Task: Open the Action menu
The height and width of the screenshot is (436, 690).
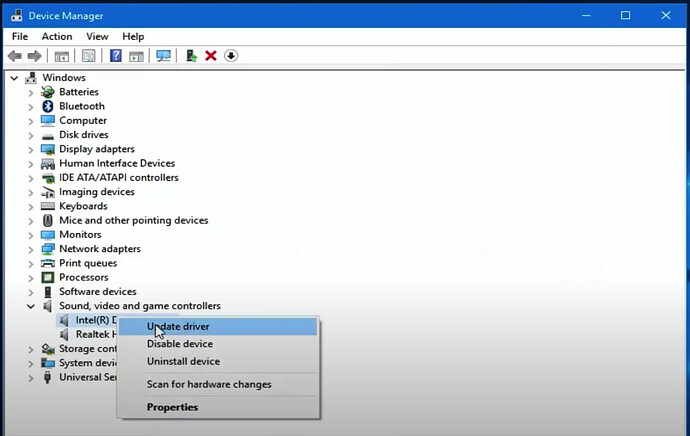Action: tap(57, 37)
